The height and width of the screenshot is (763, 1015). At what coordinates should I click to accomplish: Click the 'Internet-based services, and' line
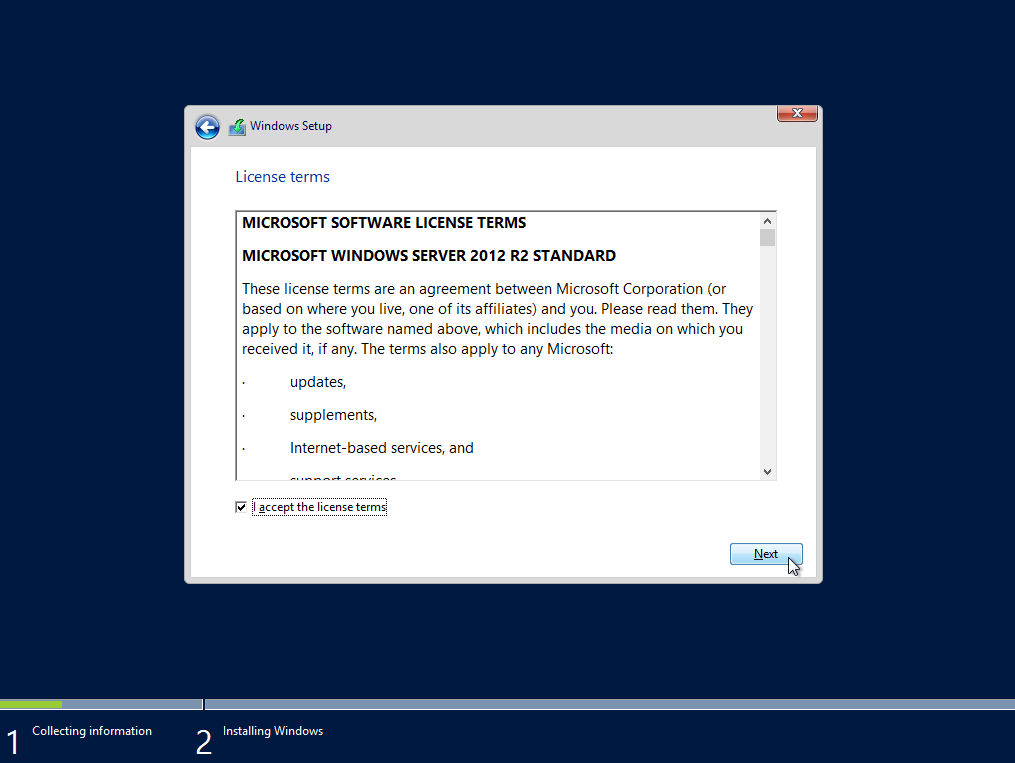381,448
